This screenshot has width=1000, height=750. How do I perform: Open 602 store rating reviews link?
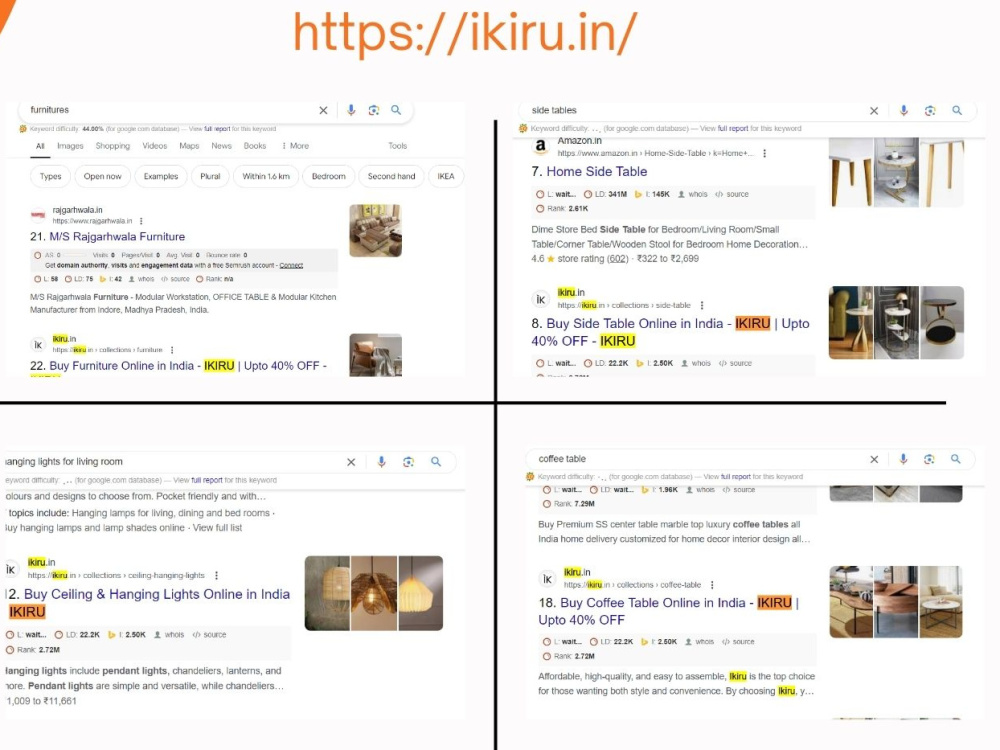617,259
